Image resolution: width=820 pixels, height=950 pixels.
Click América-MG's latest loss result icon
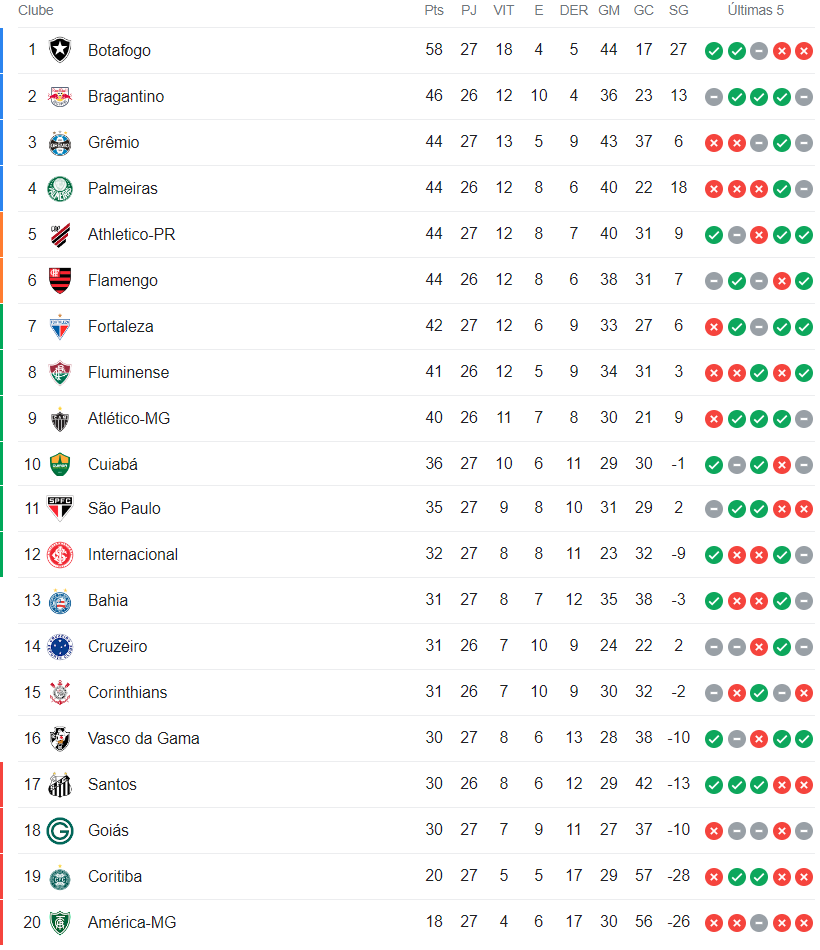pyautogui.click(x=804, y=923)
